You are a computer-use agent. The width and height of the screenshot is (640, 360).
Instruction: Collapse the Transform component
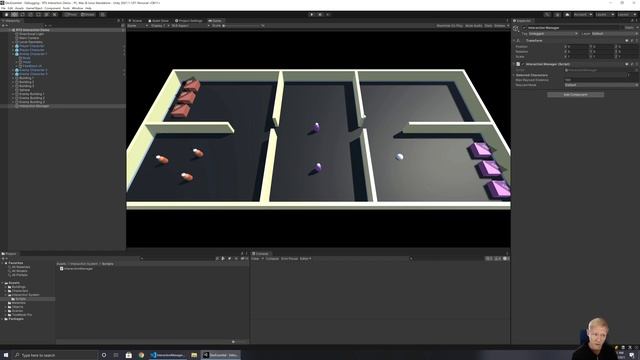[x=514, y=41]
